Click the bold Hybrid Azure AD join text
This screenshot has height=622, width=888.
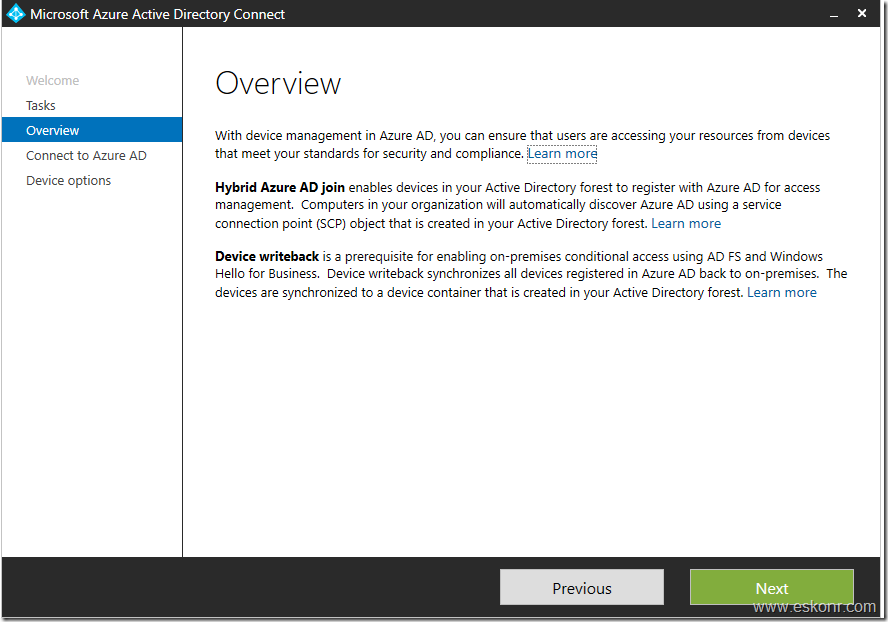click(x=280, y=188)
